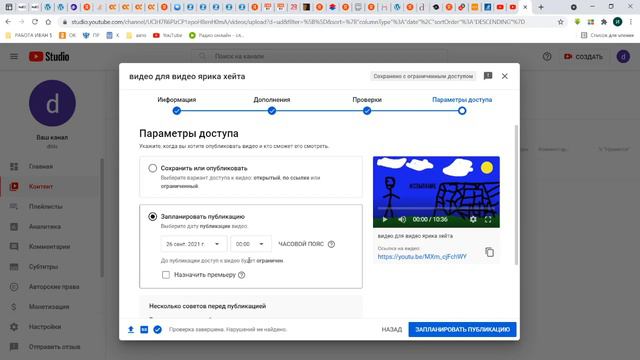Open Studio help question icon
This screenshot has width=640, height=360.
pyautogui.click(x=547, y=57)
